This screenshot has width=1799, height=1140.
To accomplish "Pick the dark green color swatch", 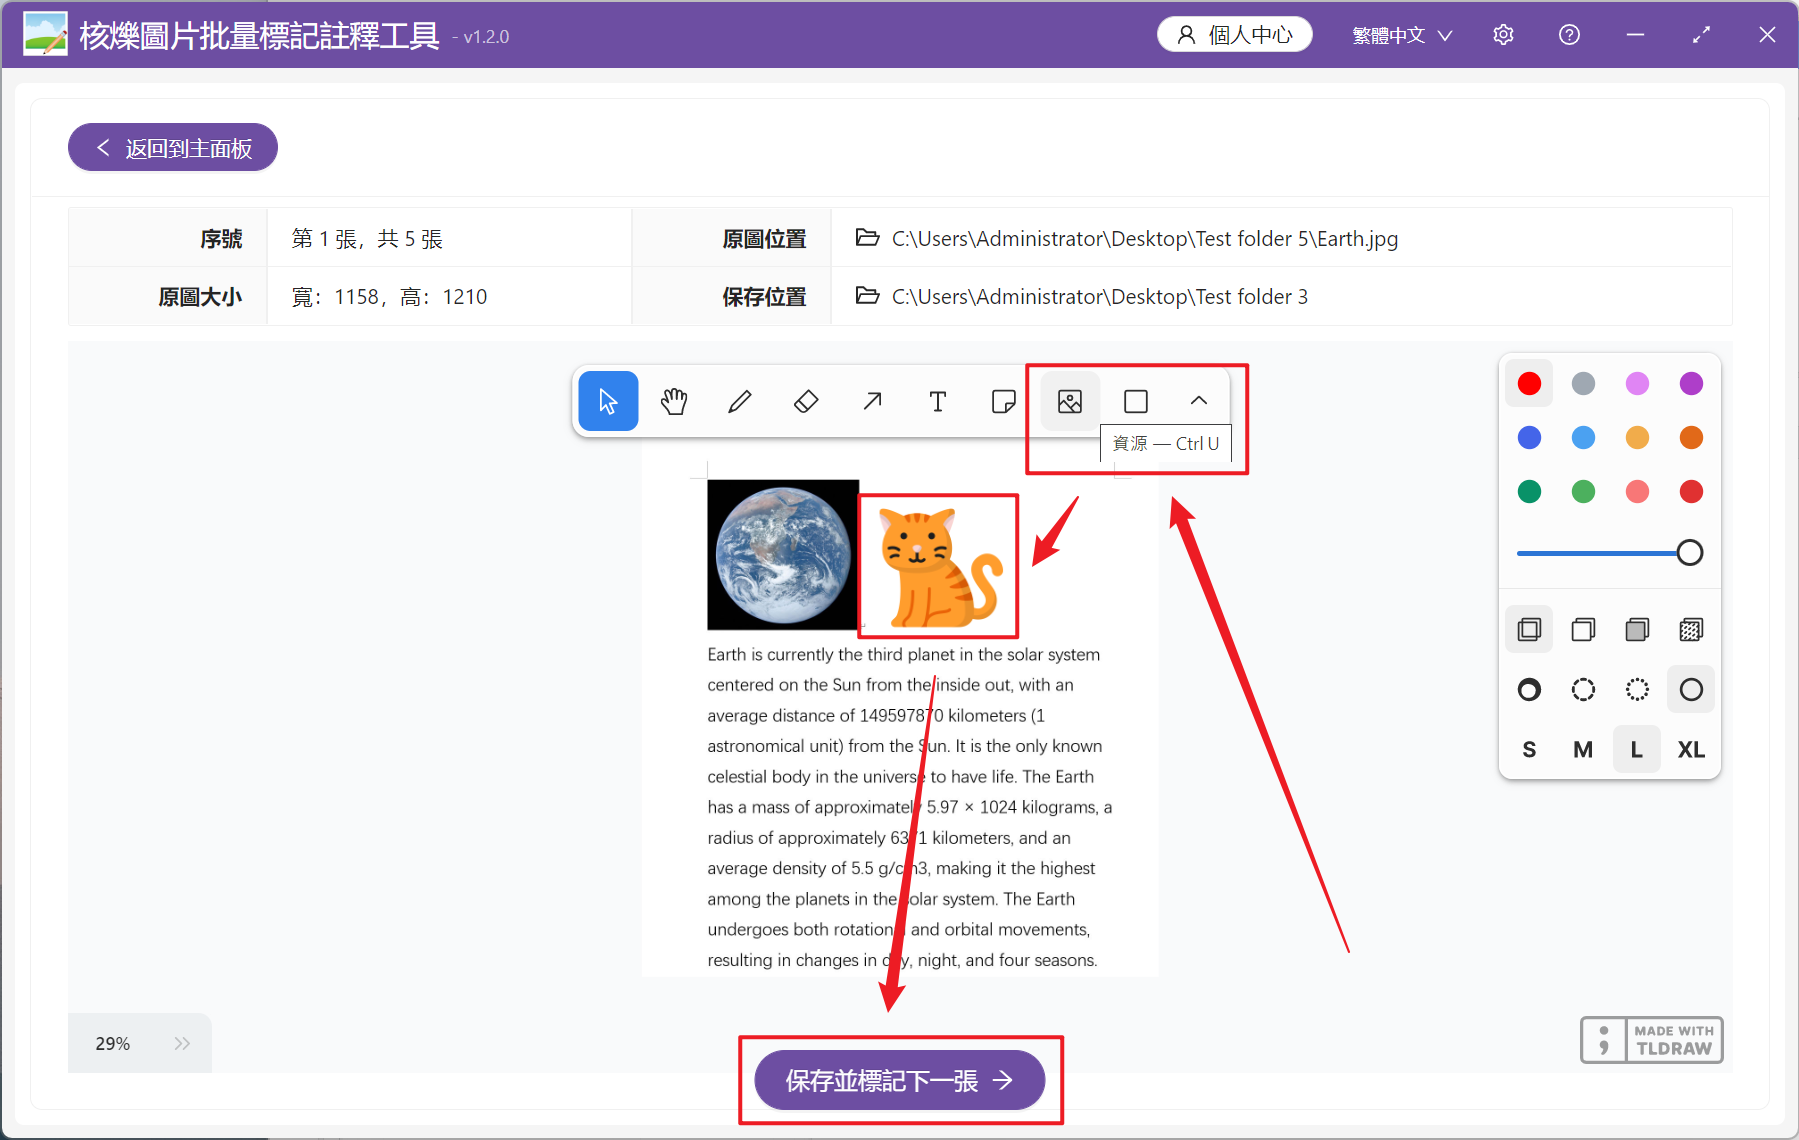I will coord(1529,491).
